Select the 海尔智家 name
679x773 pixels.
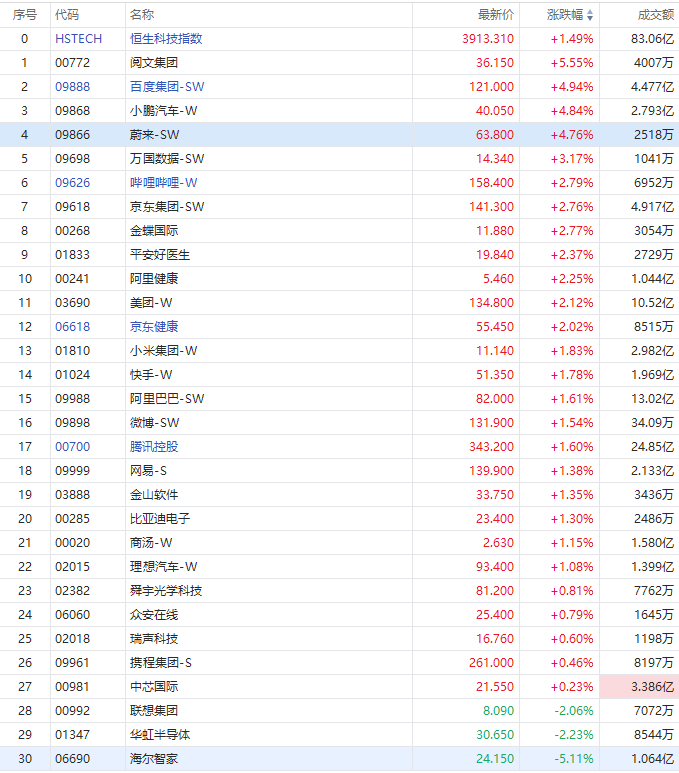(154, 759)
